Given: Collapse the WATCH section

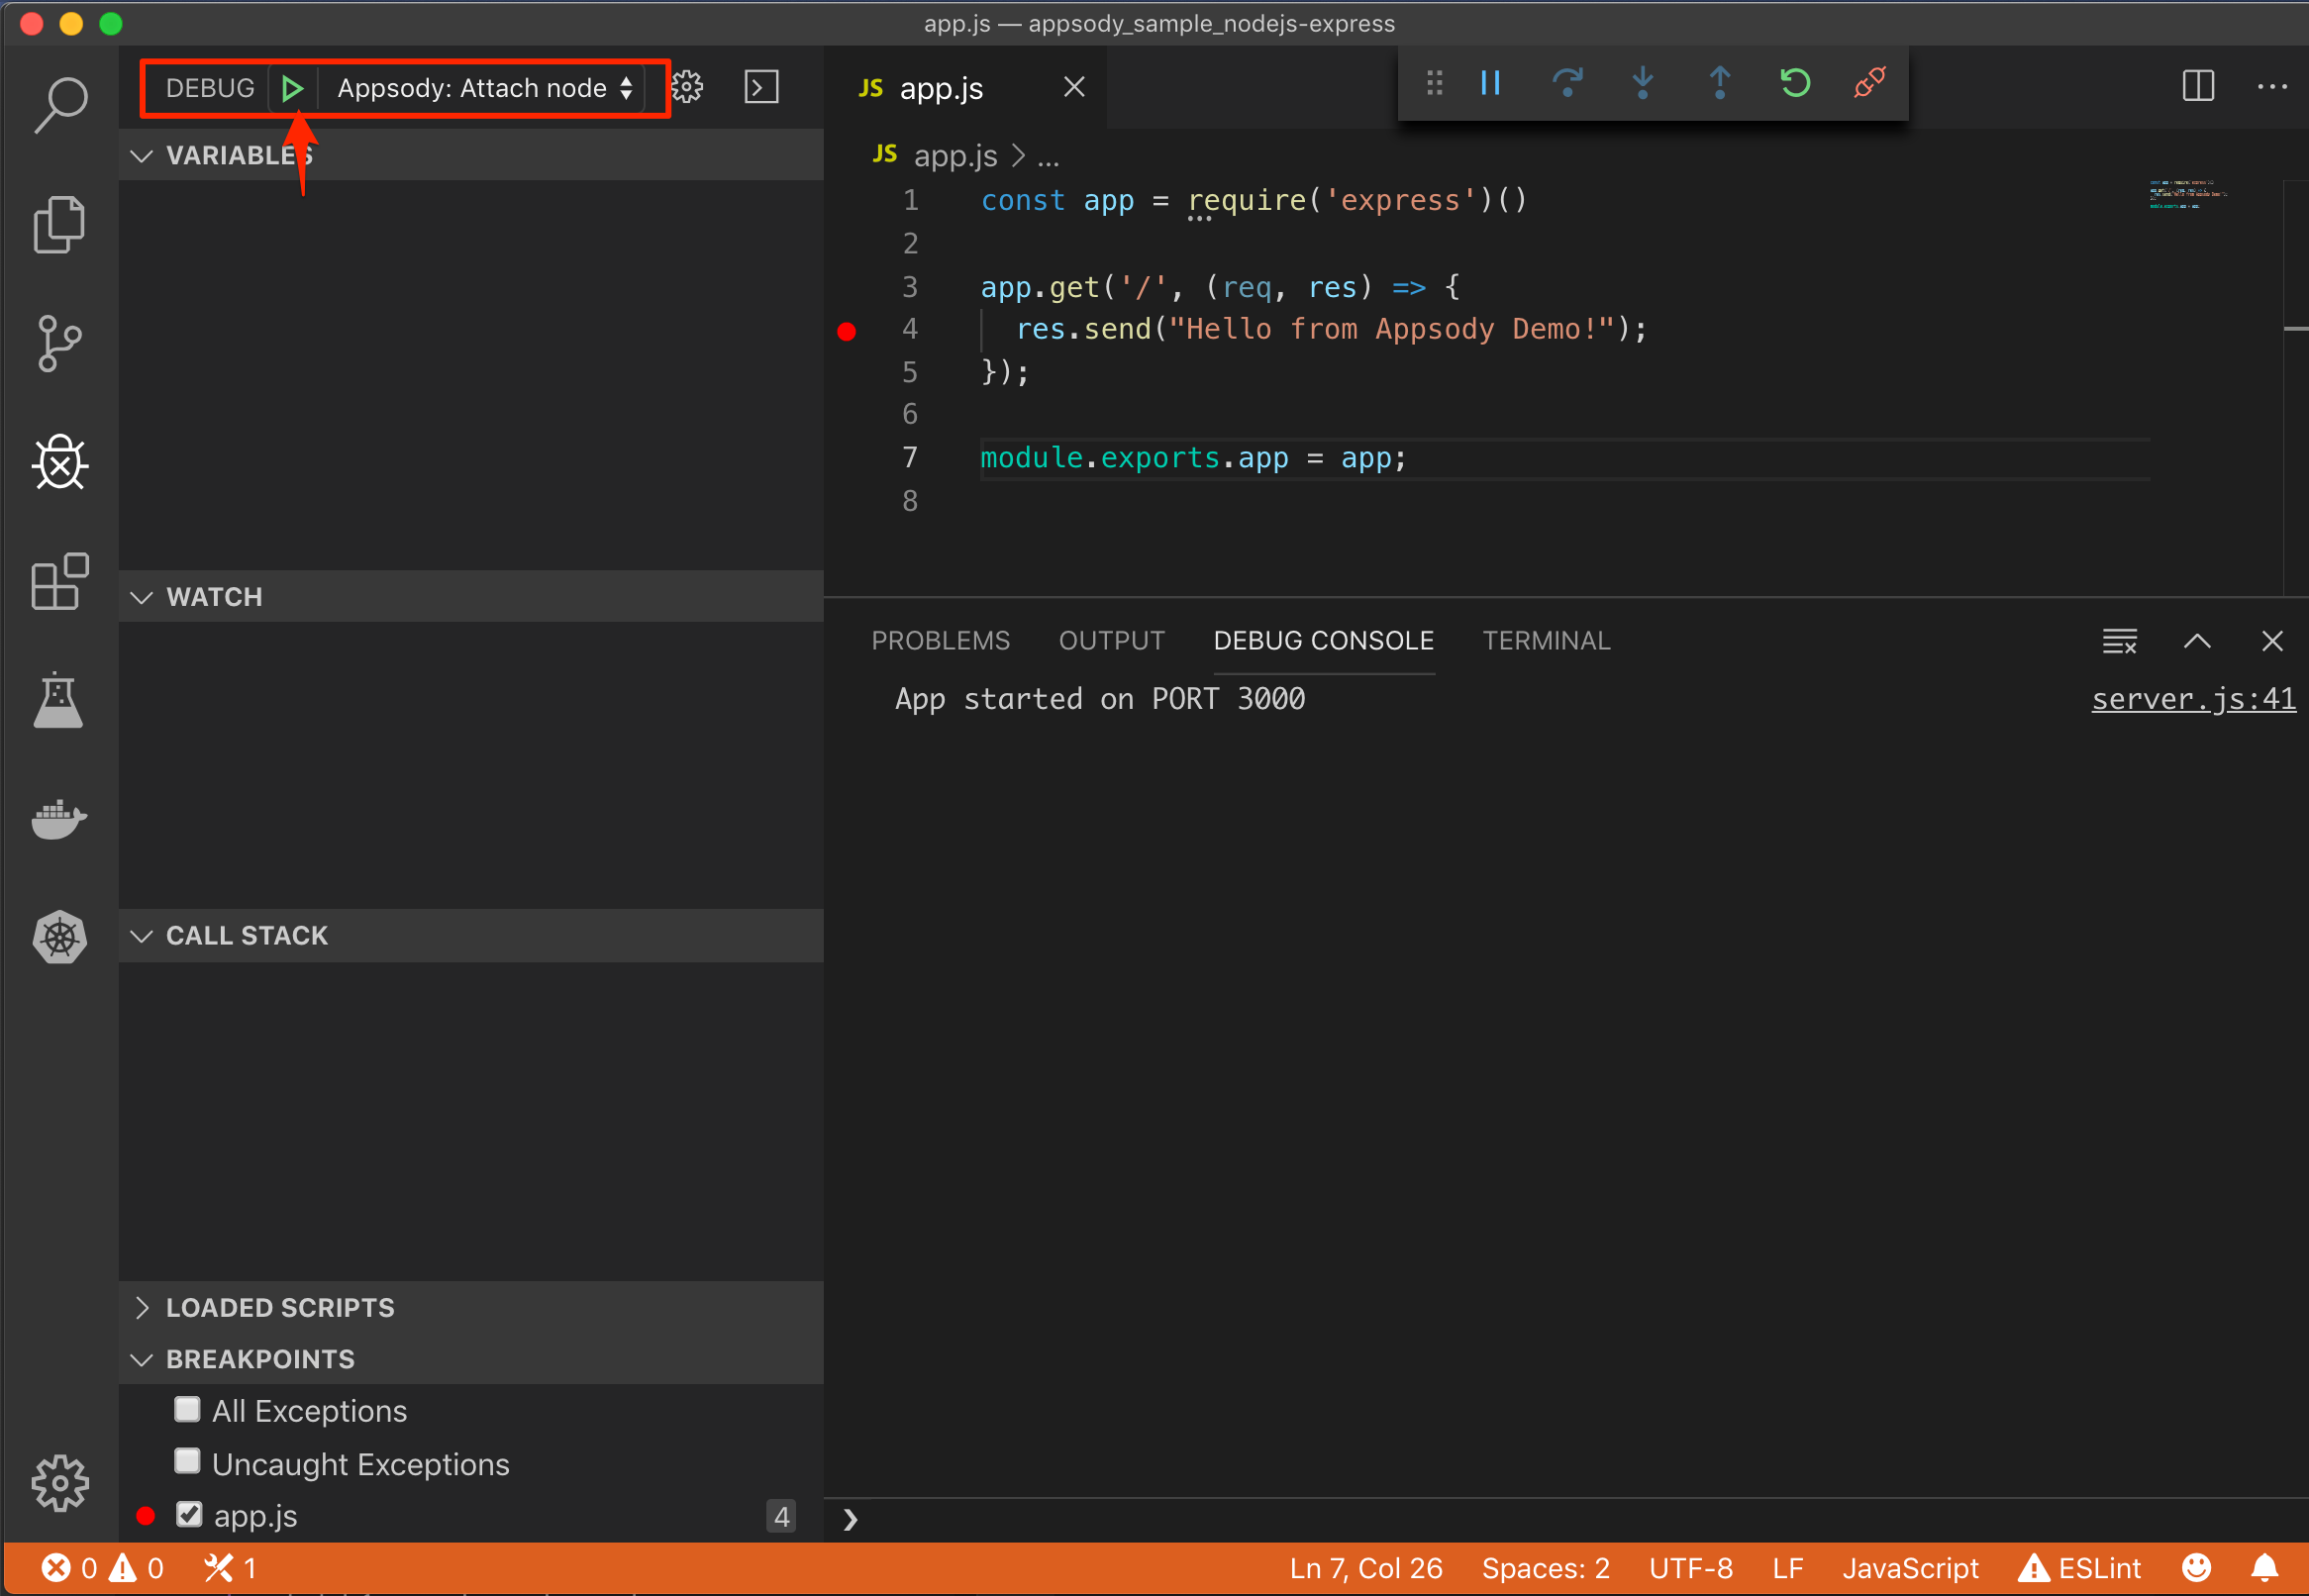Looking at the screenshot, I should (x=471, y=597).
